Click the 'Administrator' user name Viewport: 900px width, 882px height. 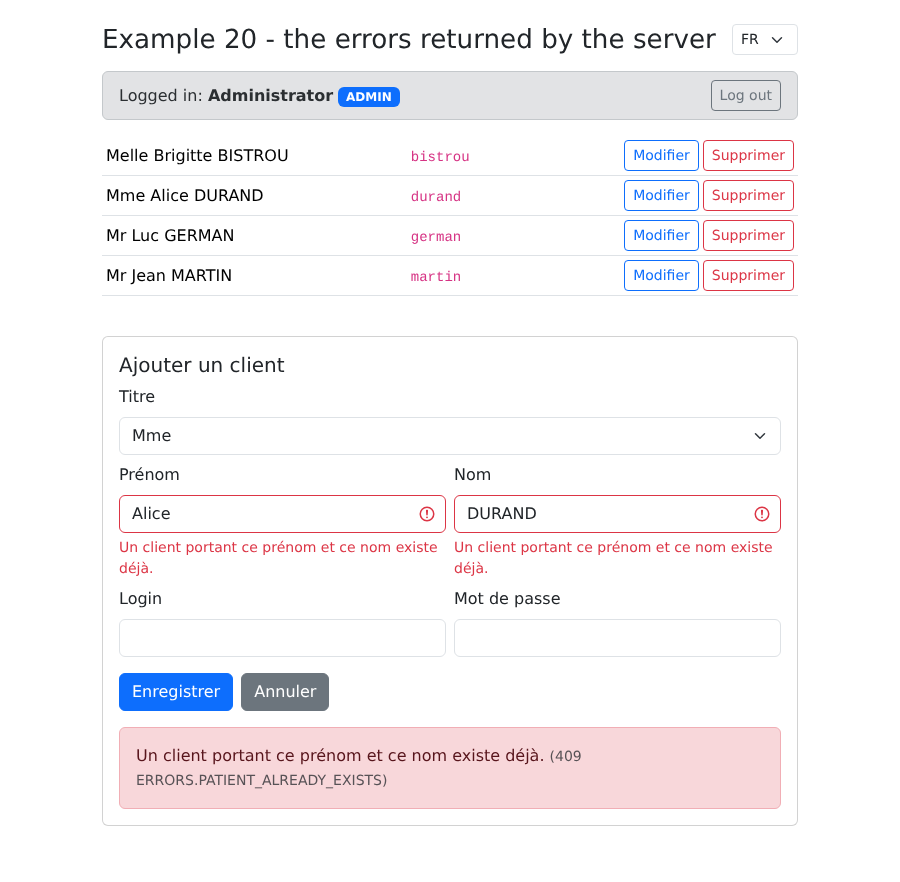[270, 95]
